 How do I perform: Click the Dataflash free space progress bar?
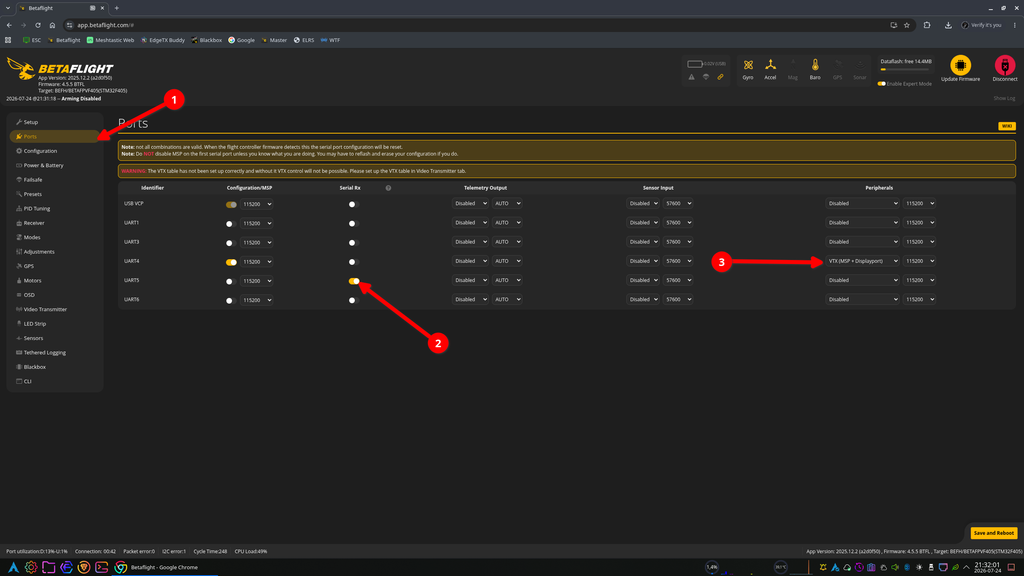pos(906,69)
